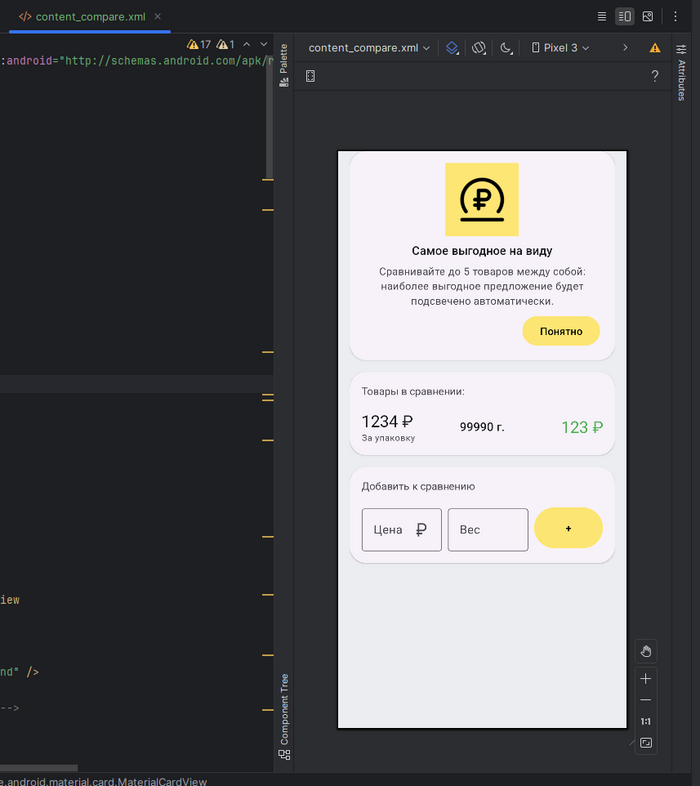Activate the pan hand tool
700x786 pixels.
[646, 652]
